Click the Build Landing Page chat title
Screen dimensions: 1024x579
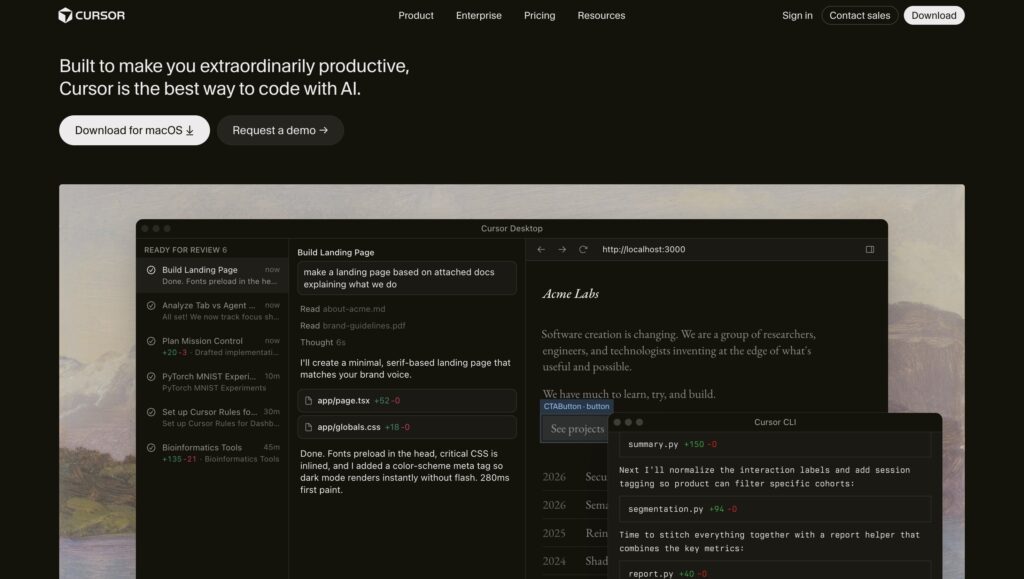(x=336, y=253)
